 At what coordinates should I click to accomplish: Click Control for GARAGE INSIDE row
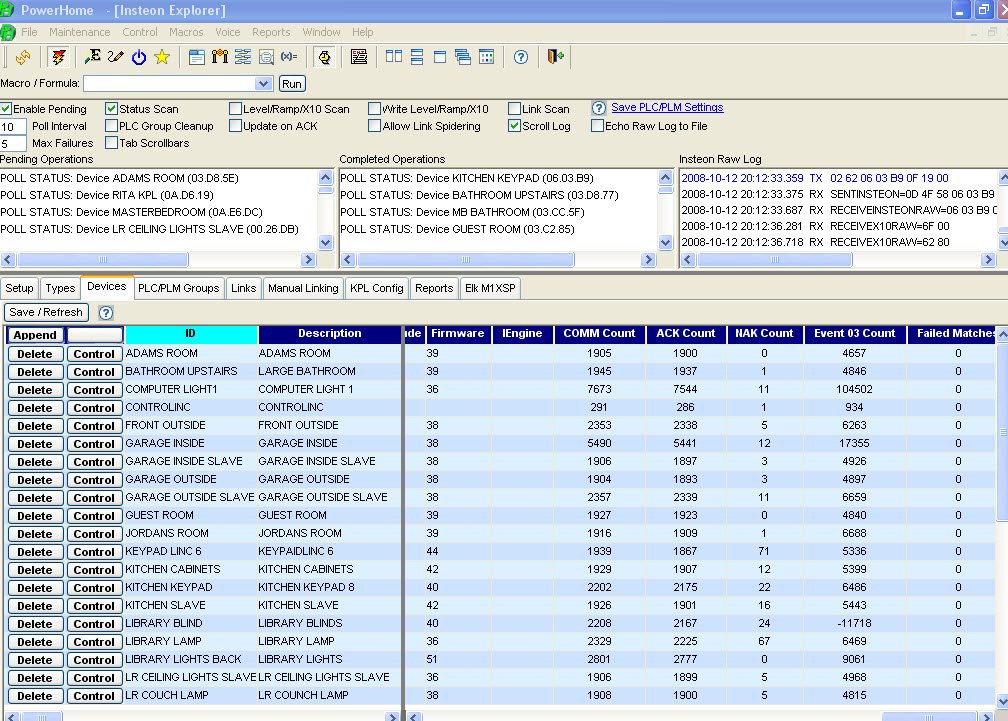pyautogui.click(x=94, y=444)
